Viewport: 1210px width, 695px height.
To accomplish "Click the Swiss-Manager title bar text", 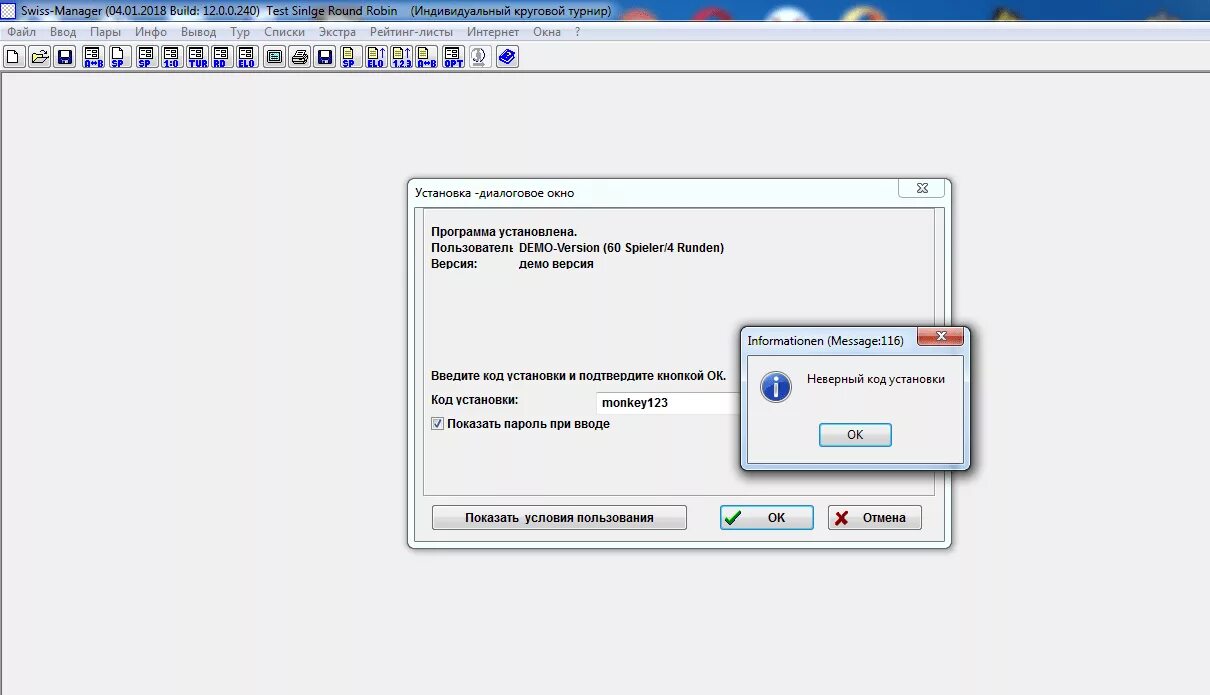I will point(315,10).
